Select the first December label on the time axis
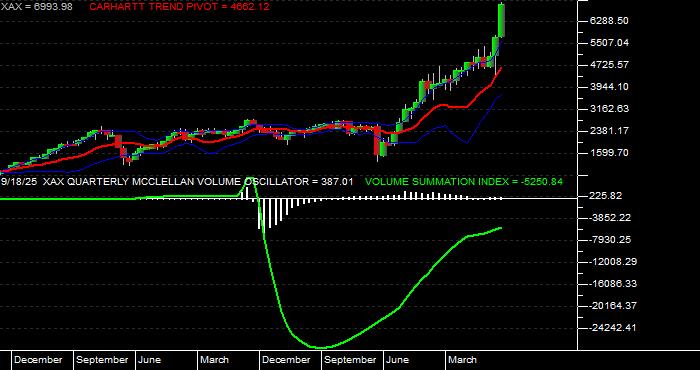 [38, 360]
